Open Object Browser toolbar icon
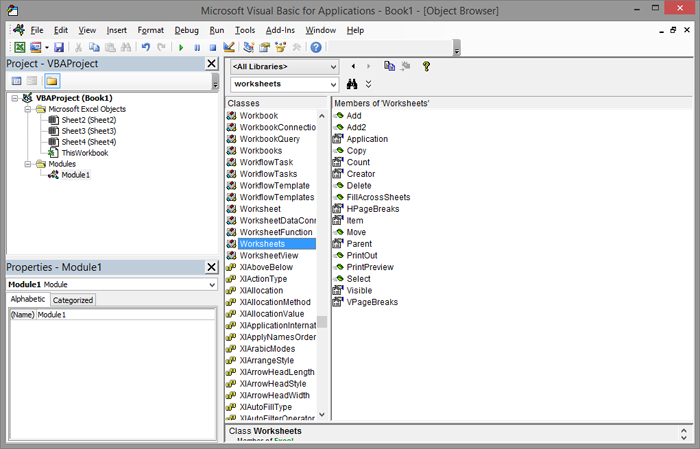The width and height of the screenshot is (700, 449). [280, 47]
